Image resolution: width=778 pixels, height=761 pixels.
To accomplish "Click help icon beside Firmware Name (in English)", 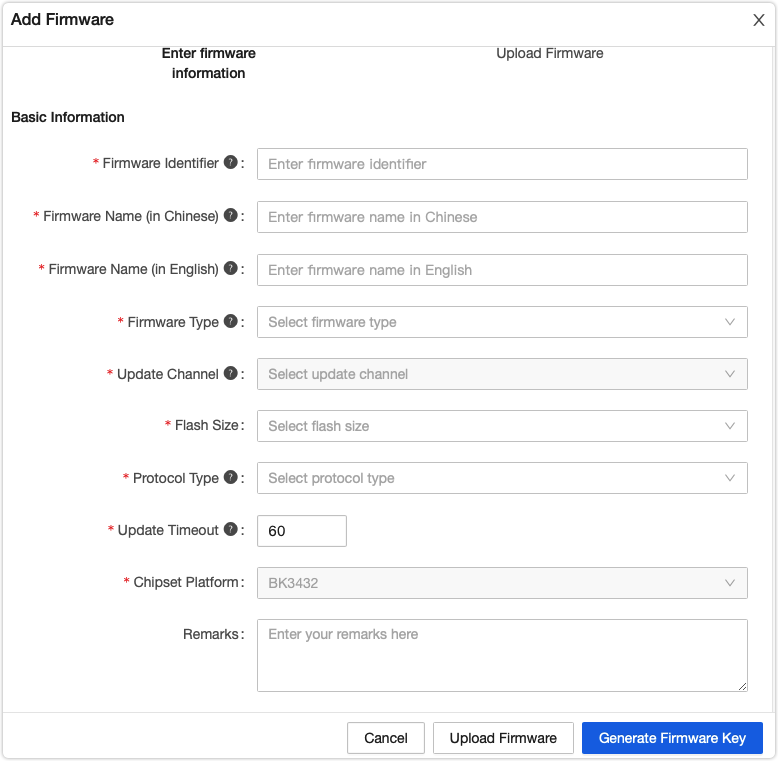I will (230, 268).
